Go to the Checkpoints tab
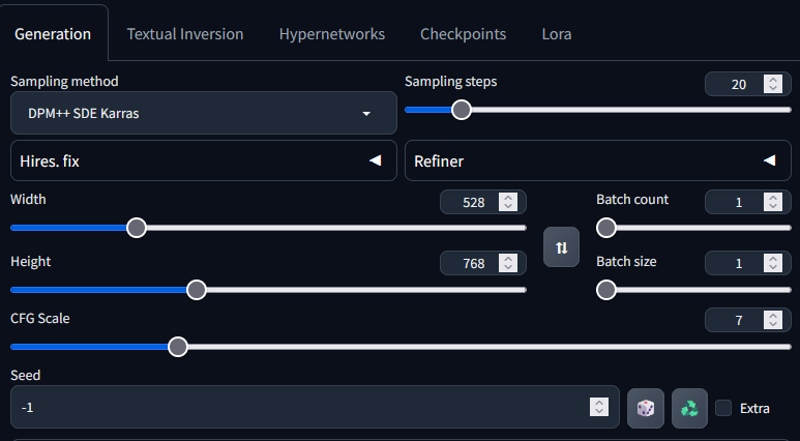 click(x=463, y=34)
